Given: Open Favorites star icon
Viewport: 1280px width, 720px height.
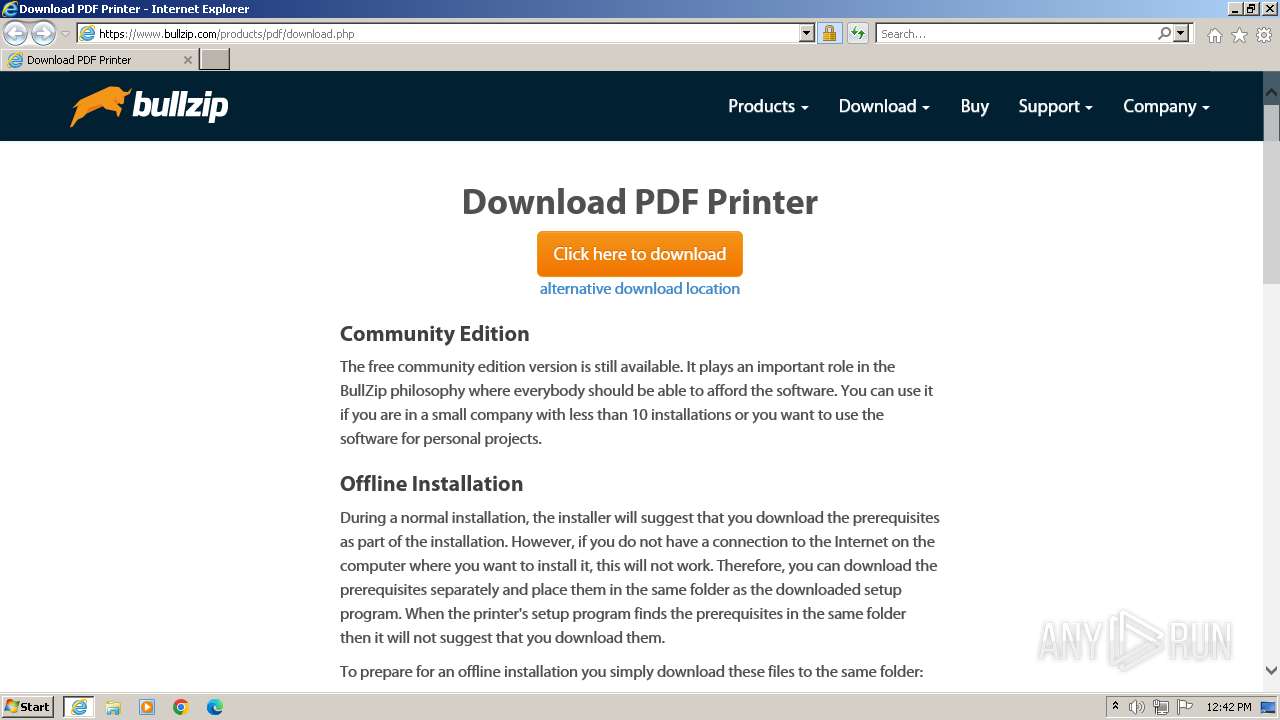Looking at the screenshot, I should 1239,35.
